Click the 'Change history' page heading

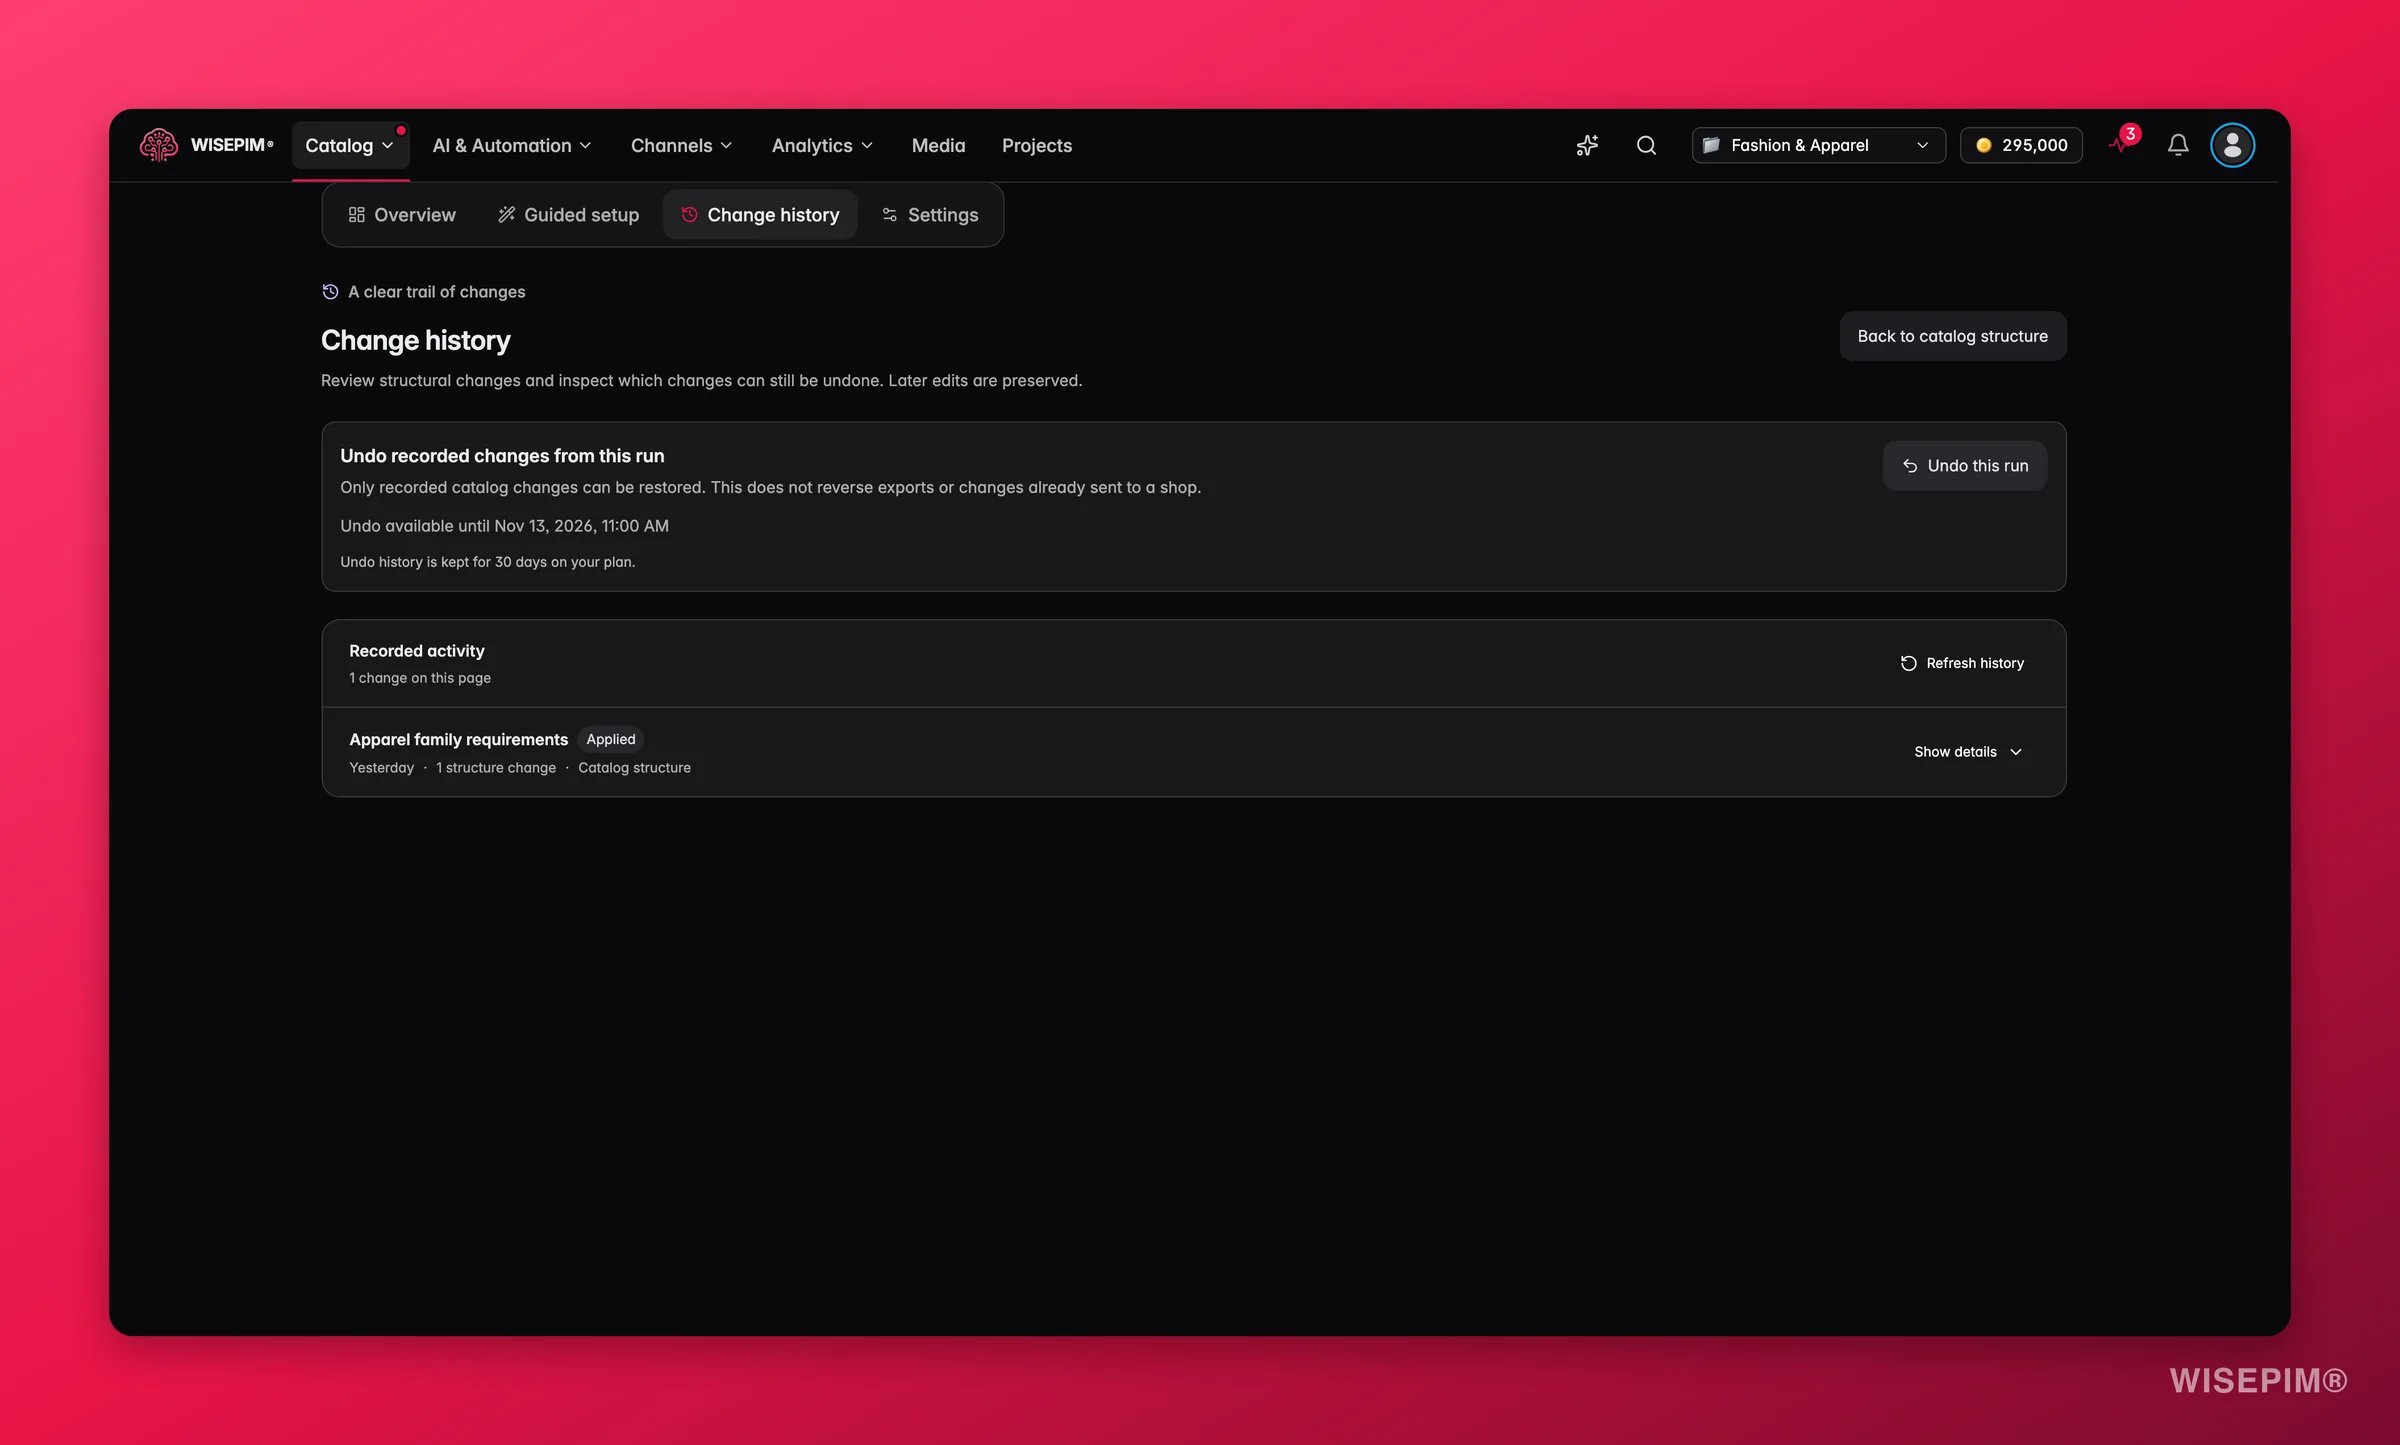pos(416,341)
